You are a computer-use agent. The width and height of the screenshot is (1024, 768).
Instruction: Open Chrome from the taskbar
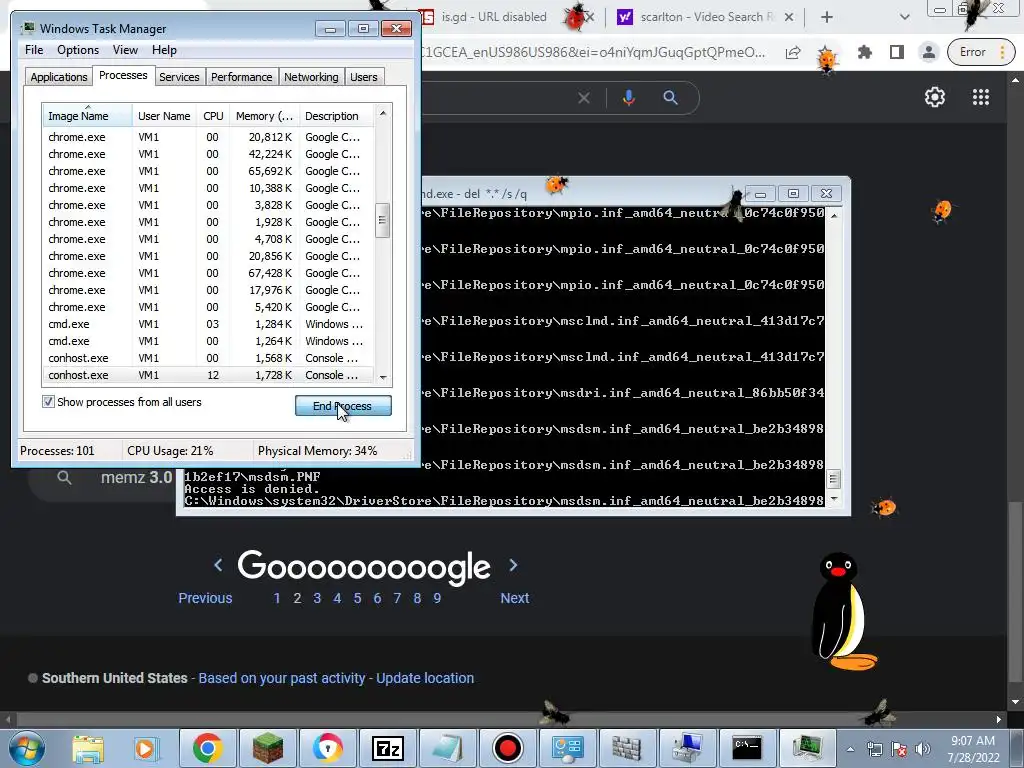click(x=207, y=748)
